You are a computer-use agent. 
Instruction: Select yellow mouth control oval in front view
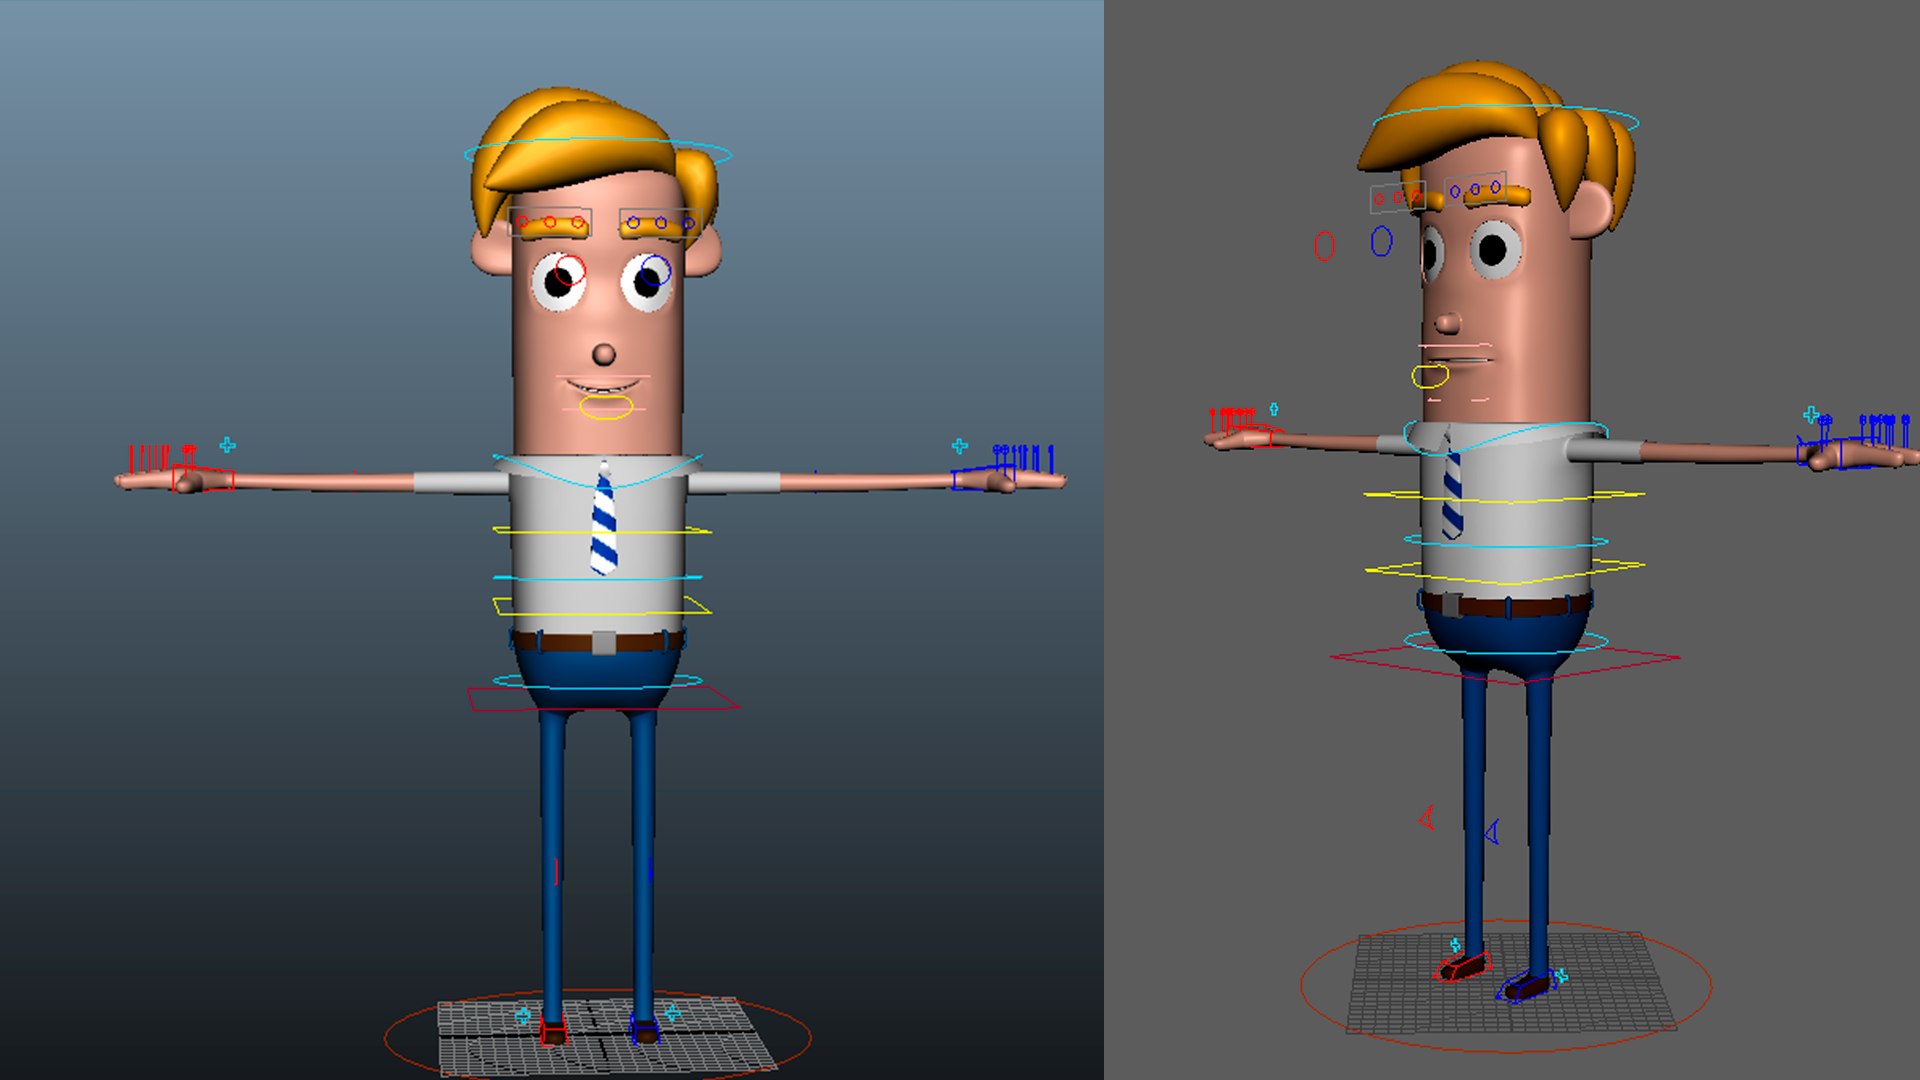[606, 407]
